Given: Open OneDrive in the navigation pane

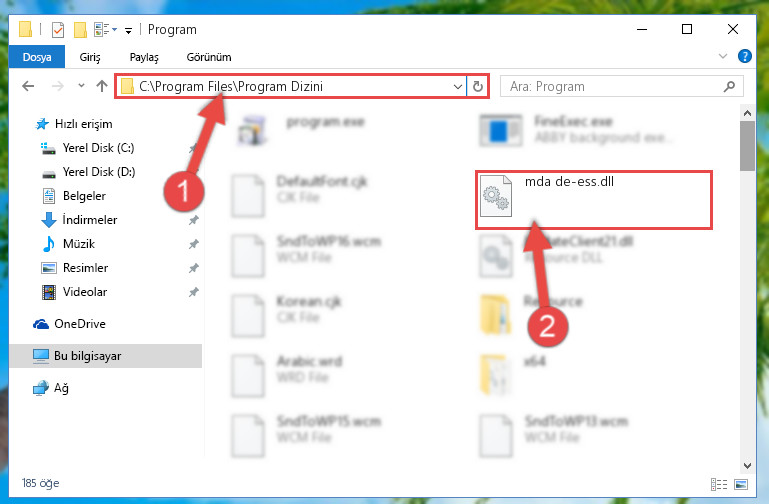Looking at the screenshot, I should pos(79,324).
